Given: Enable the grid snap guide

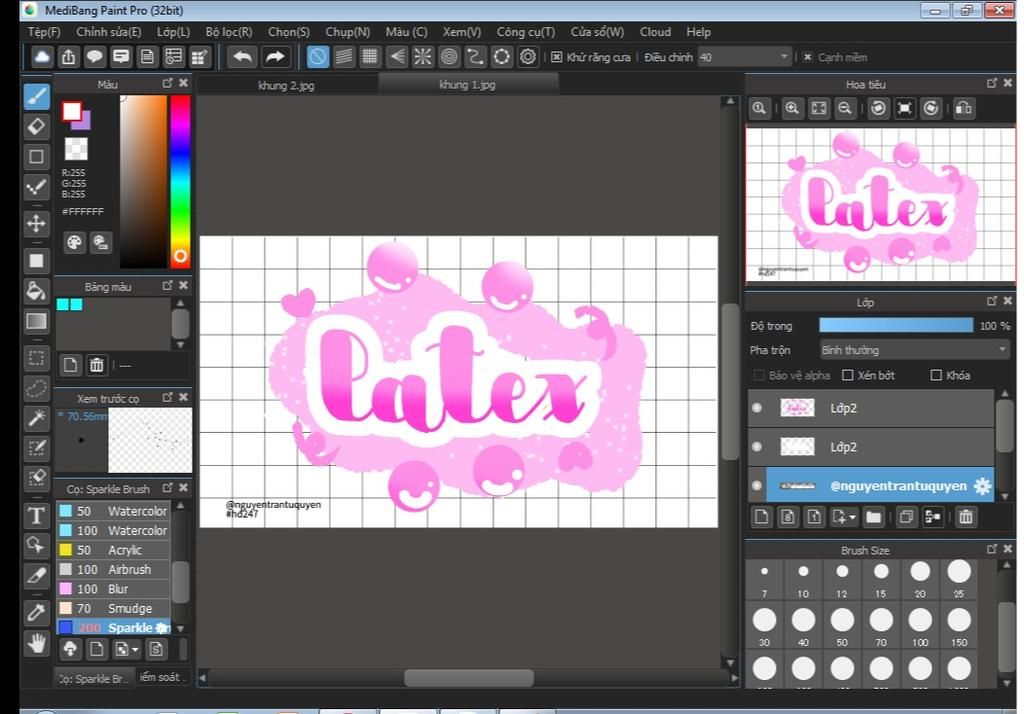Looking at the screenshot, I should [x=370, y=57].
